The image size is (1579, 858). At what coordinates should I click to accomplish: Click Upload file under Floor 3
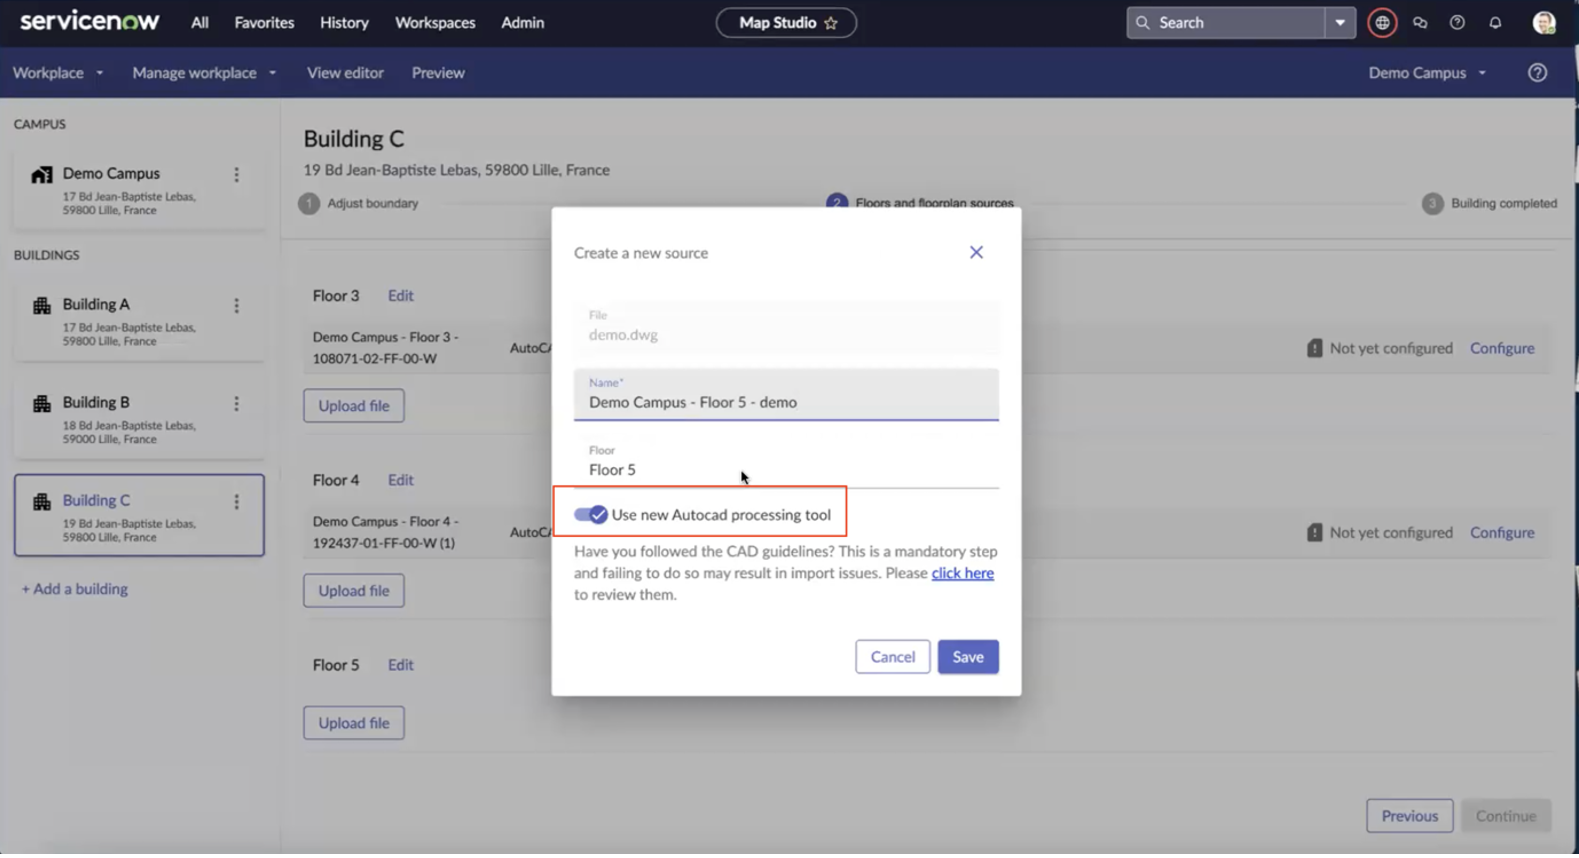coord(354,406)
